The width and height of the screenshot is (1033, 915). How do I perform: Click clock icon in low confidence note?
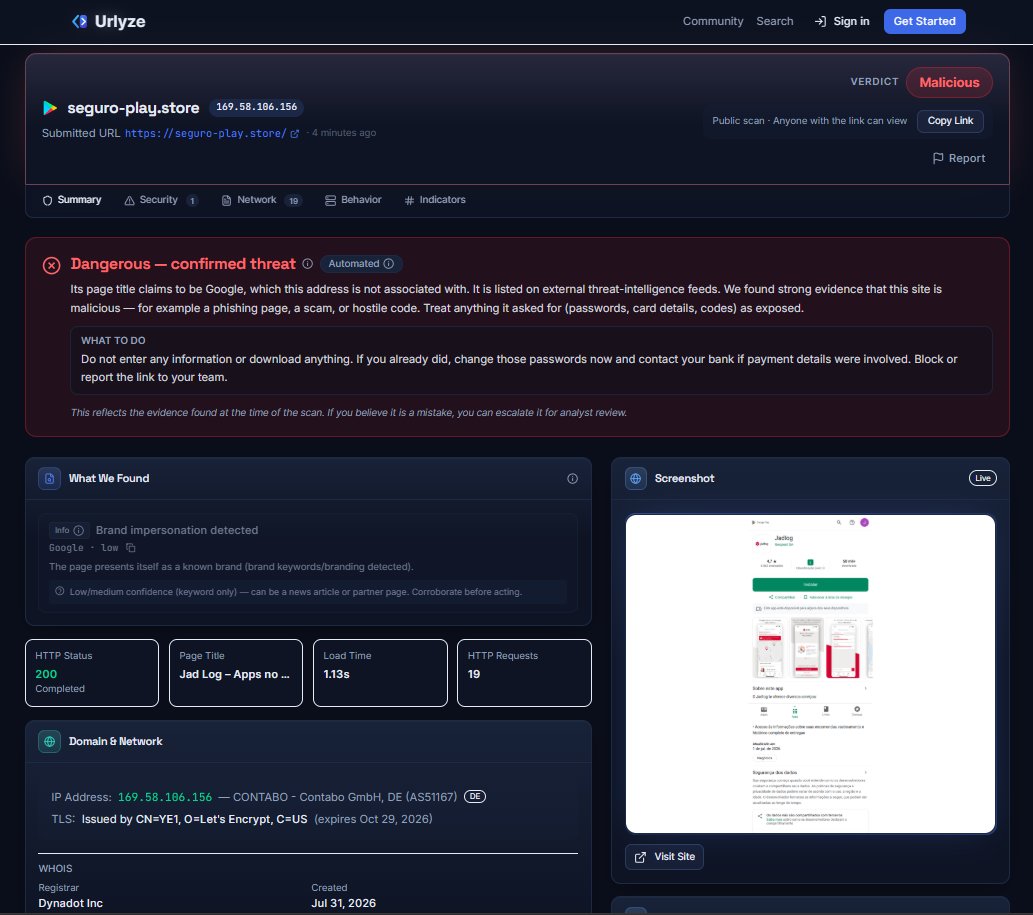click(x=60, y=591)
